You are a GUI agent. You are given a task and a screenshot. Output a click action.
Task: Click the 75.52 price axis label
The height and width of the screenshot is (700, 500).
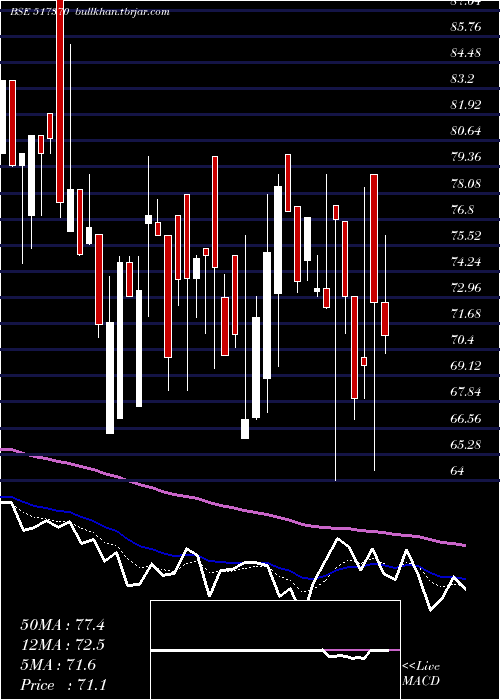[466, 236]
